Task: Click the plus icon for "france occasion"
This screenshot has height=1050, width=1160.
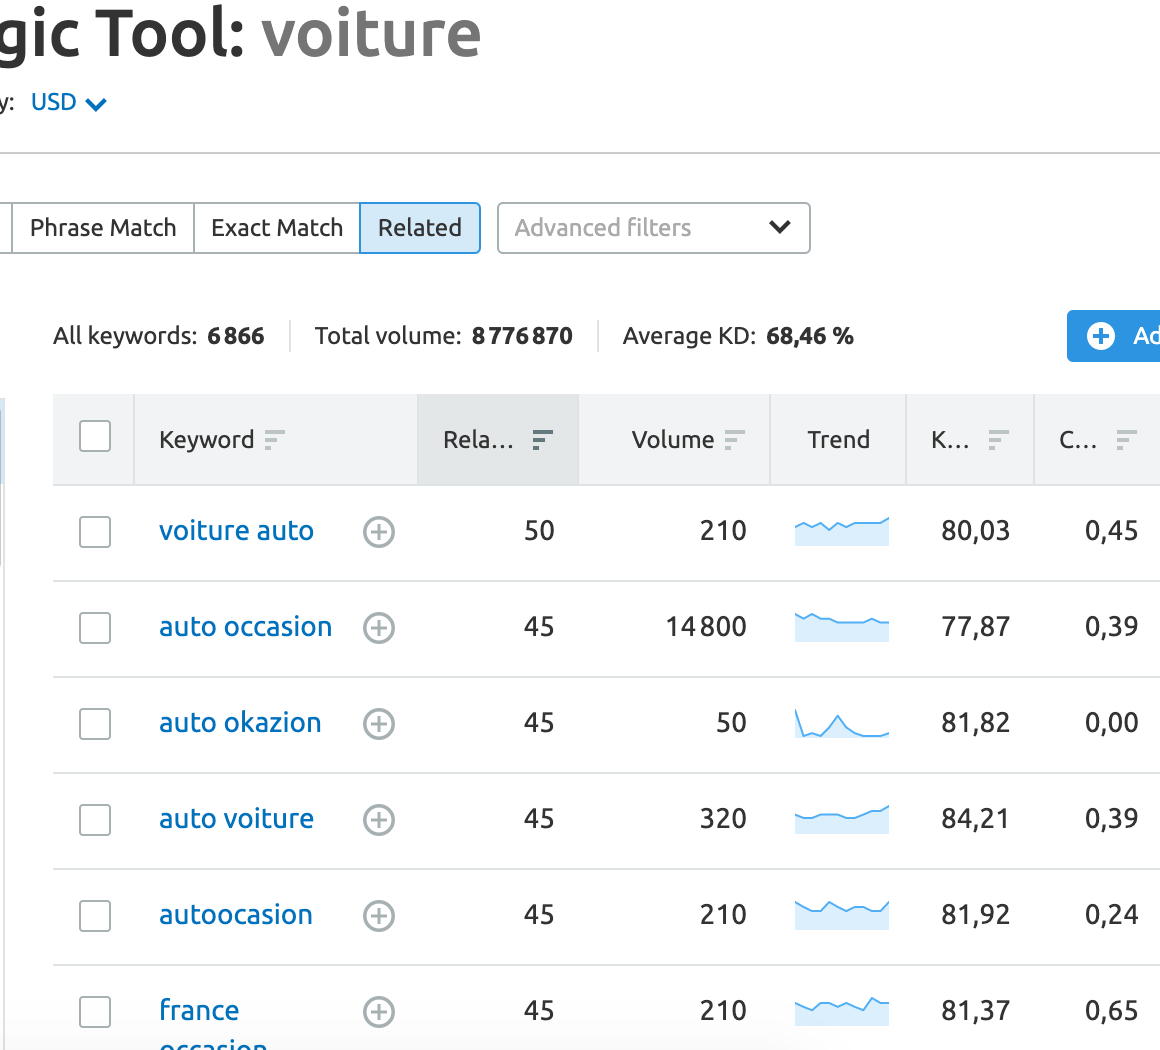Action: [378, 1012]
